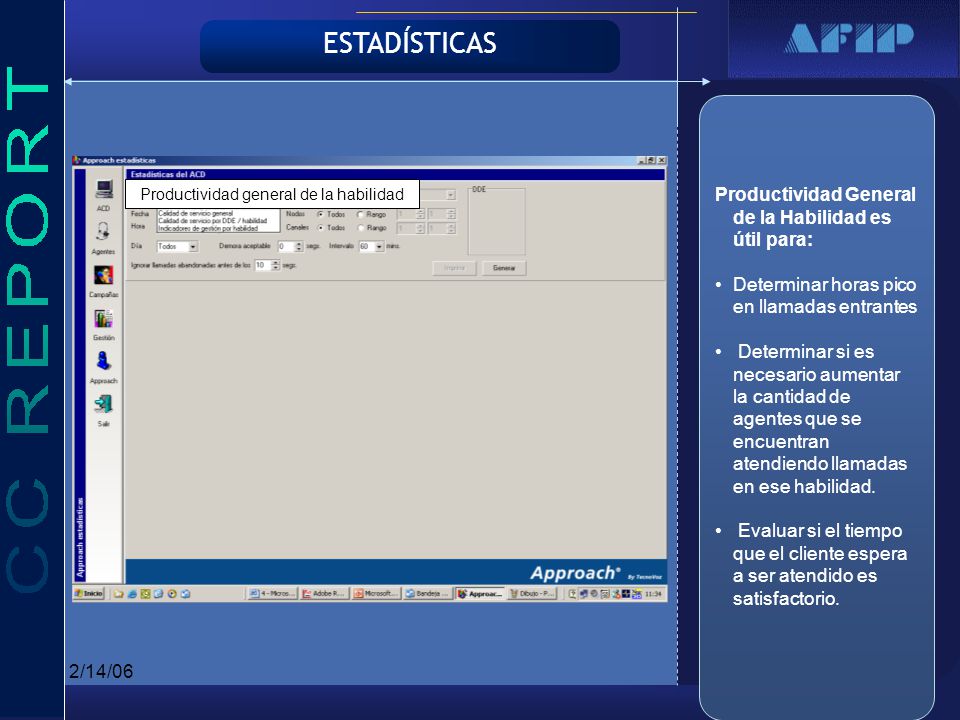This screenshot has height=720, width=960.
Task: Choose 'Indicadores de gestión por habilidad' entry
Action: (x=208, y=228)
